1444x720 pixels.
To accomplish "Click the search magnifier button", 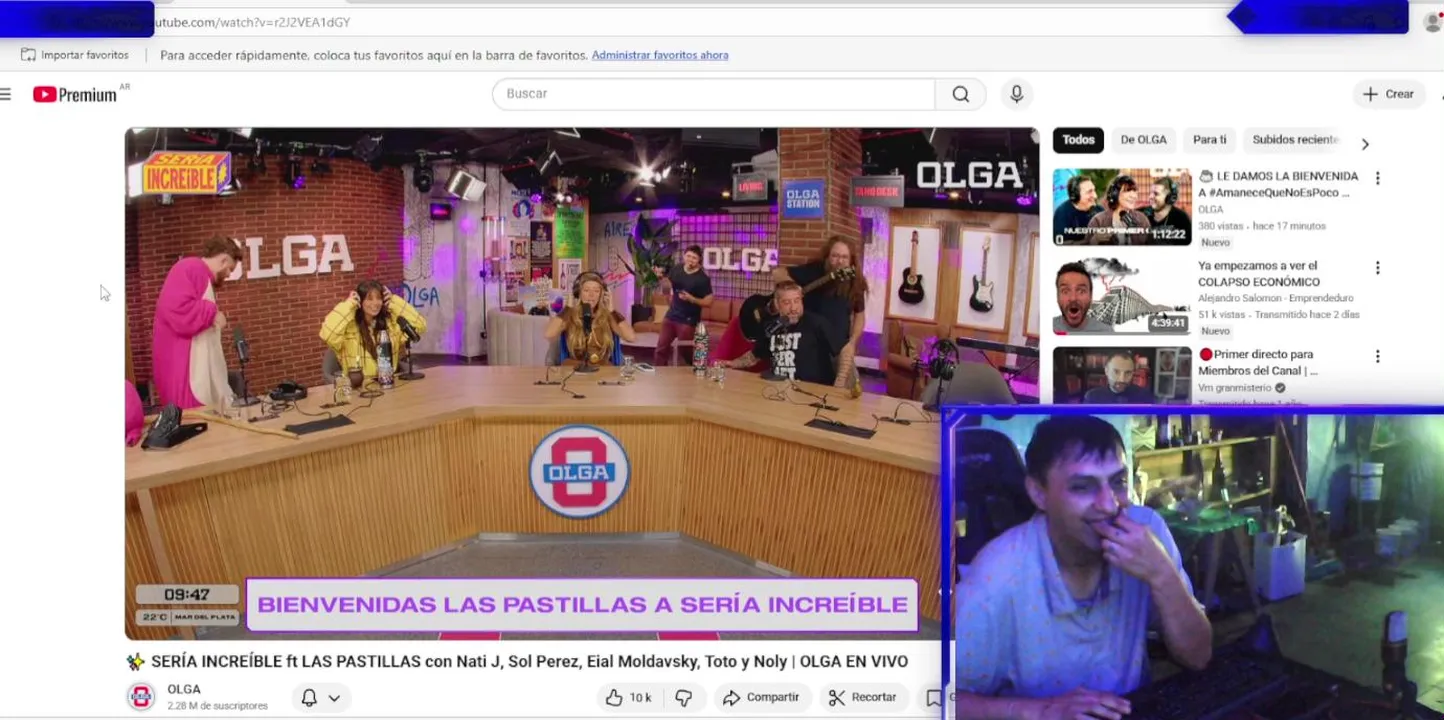I will coord(960,94).
